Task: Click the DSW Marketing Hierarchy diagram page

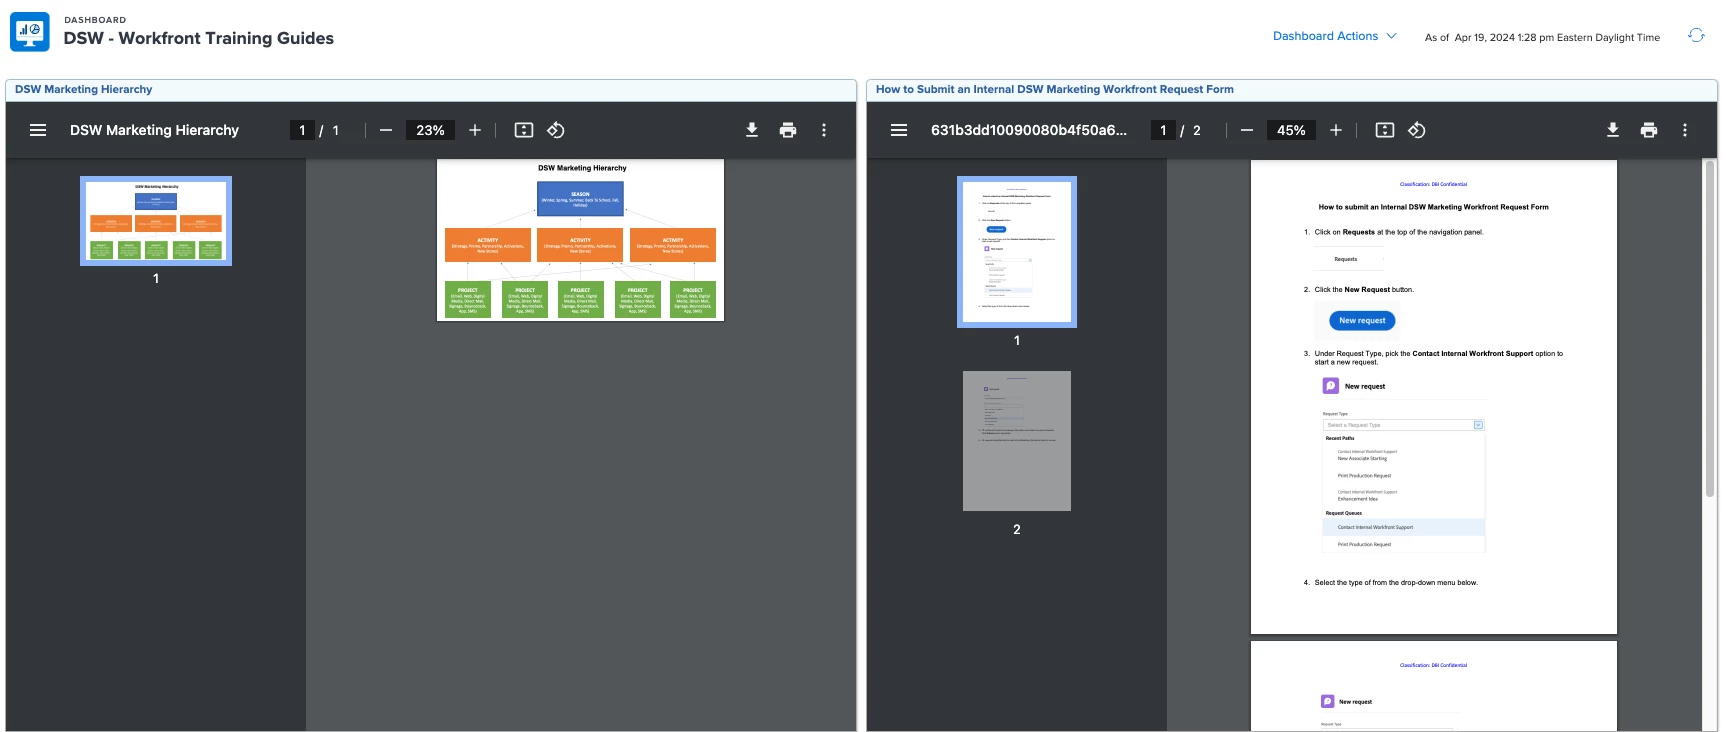Action: click(x=581, y=240)
